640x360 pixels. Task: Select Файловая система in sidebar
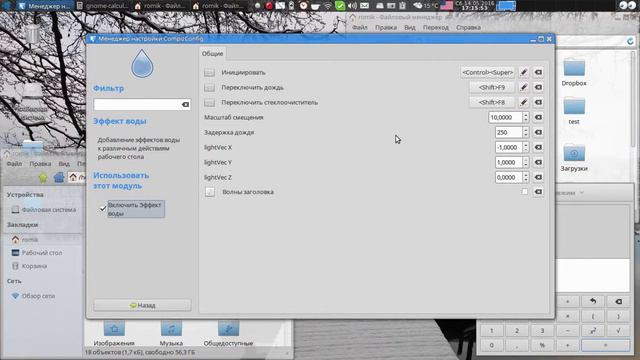49,209
